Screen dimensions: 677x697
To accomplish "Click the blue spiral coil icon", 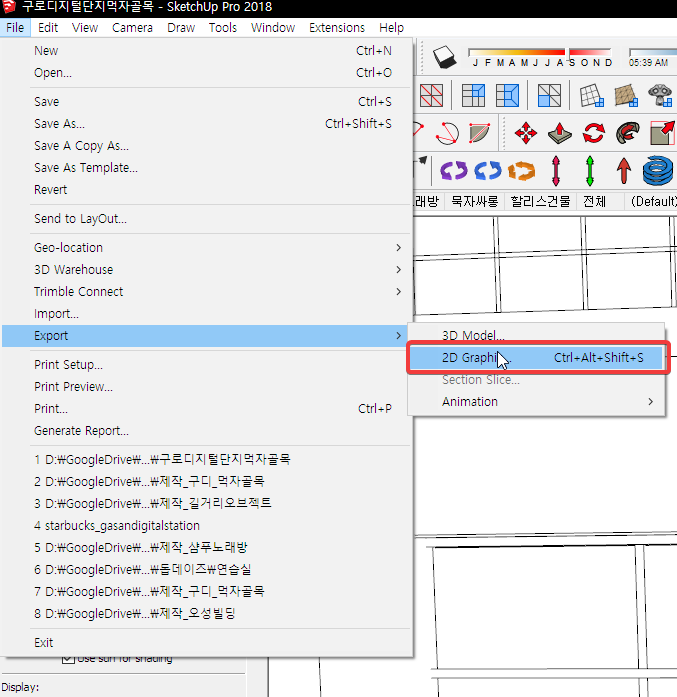I will pyautogui.click(x=658, y=170).
